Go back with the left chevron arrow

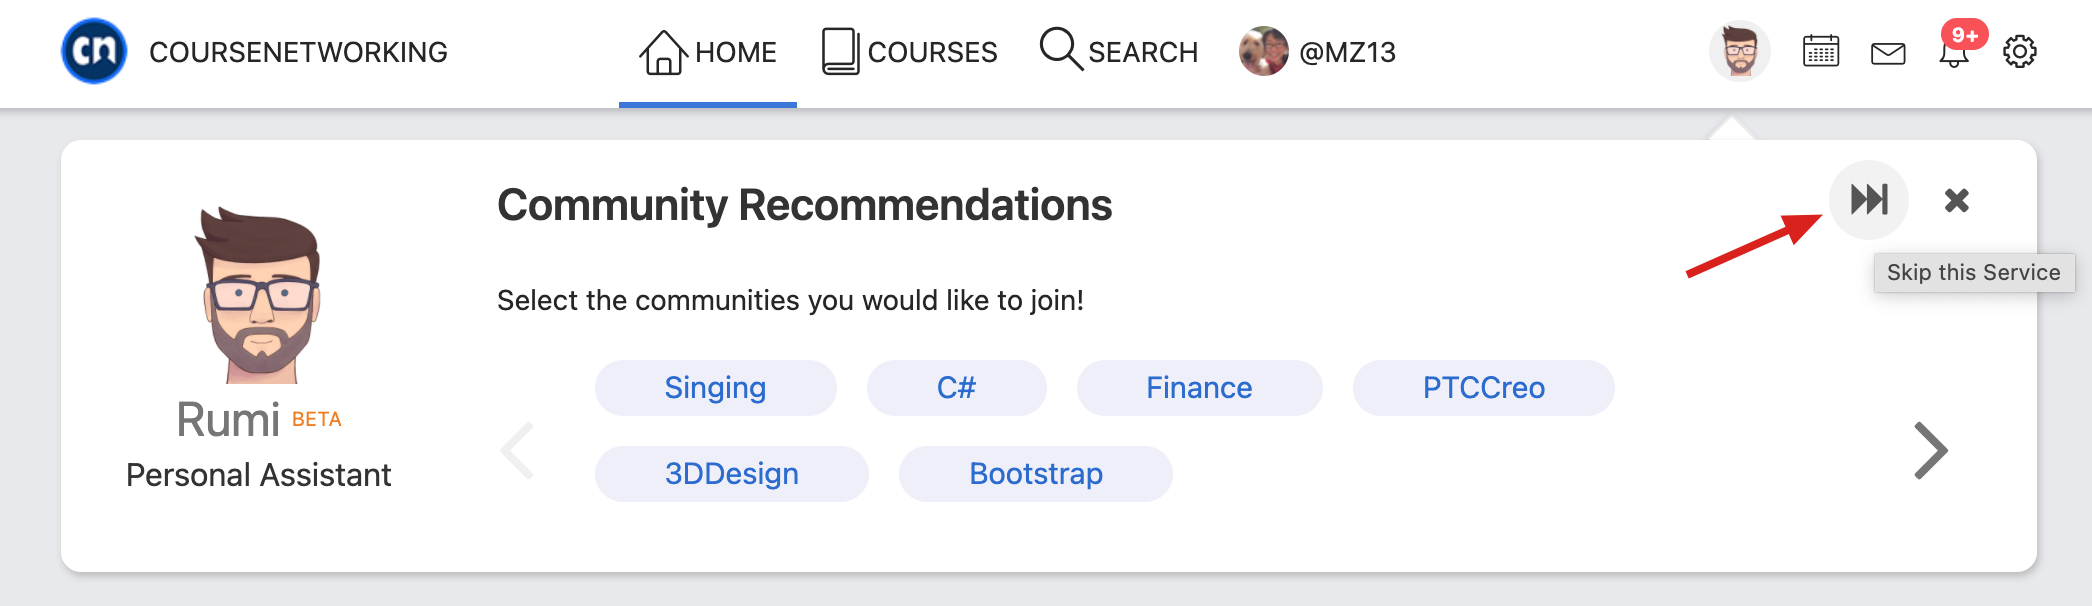[517, 451]
